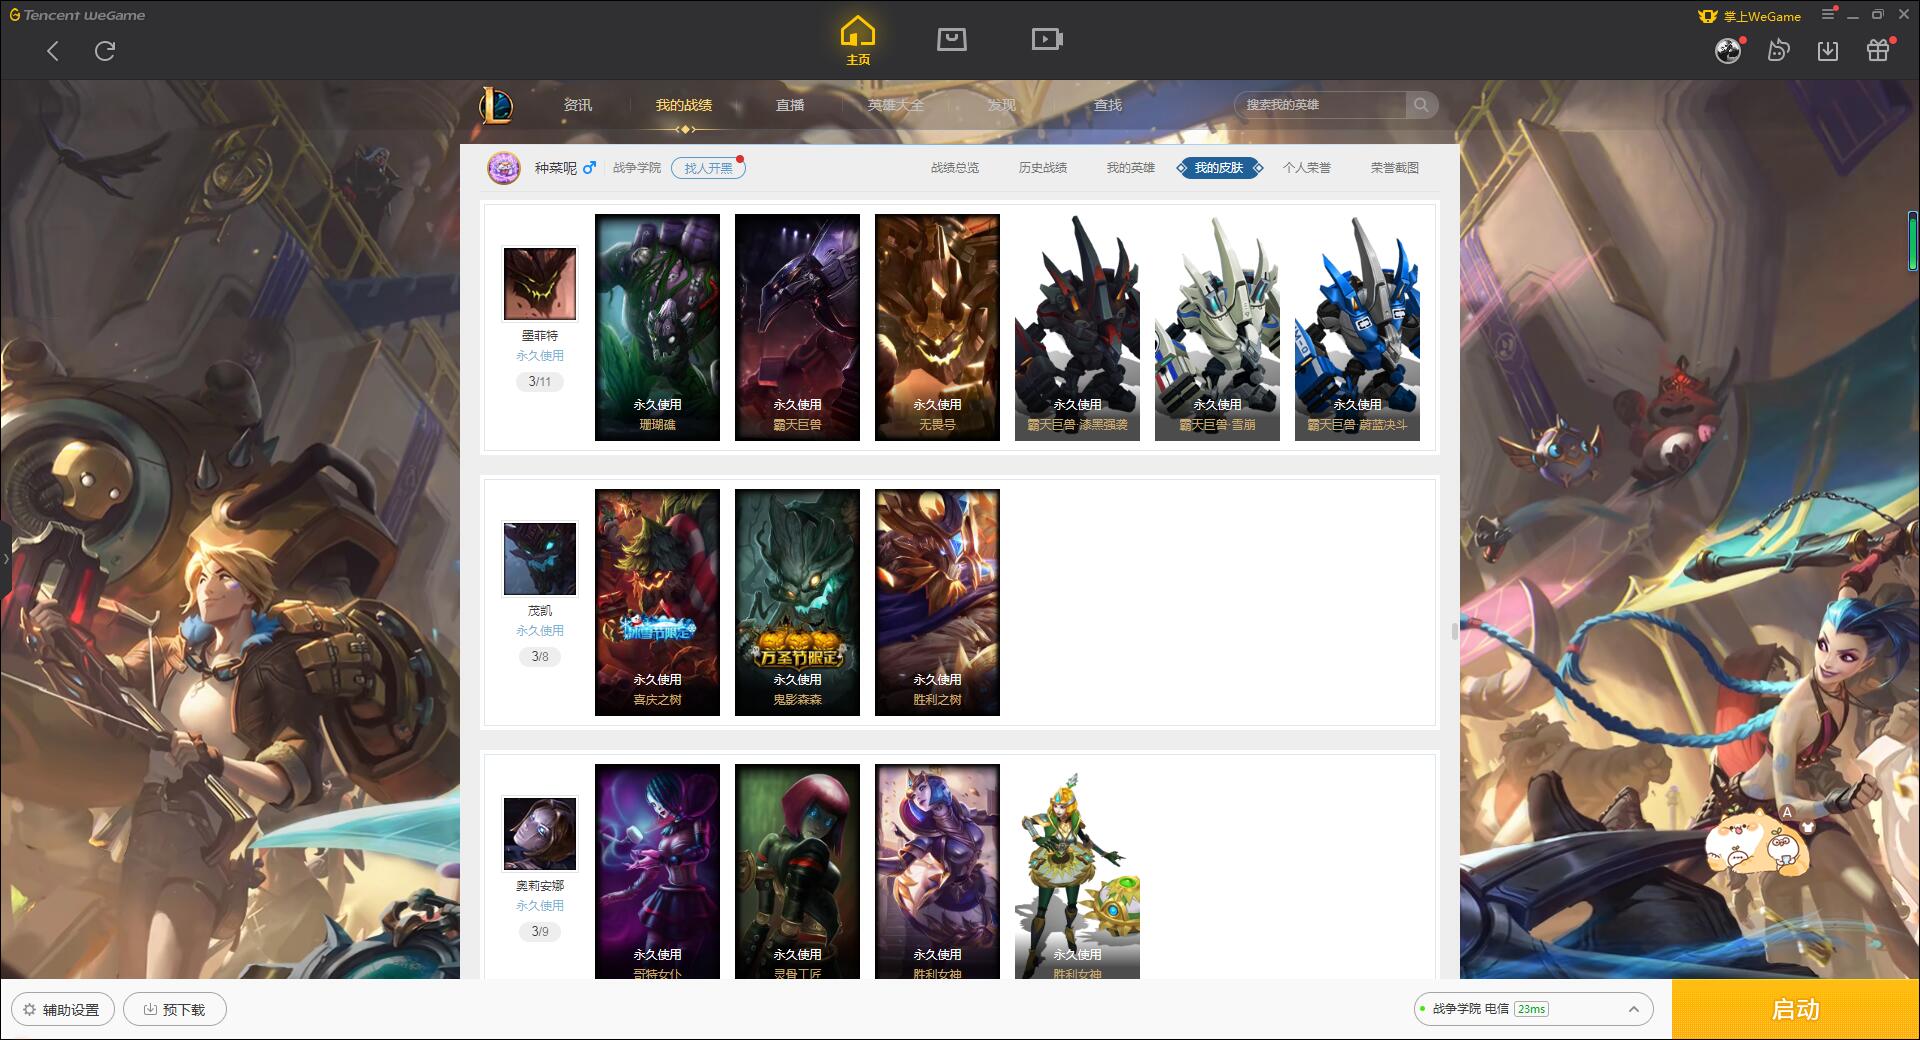
Task: Click 奥莉安娜 champion portrait
Action: click(x=540, y=834)
